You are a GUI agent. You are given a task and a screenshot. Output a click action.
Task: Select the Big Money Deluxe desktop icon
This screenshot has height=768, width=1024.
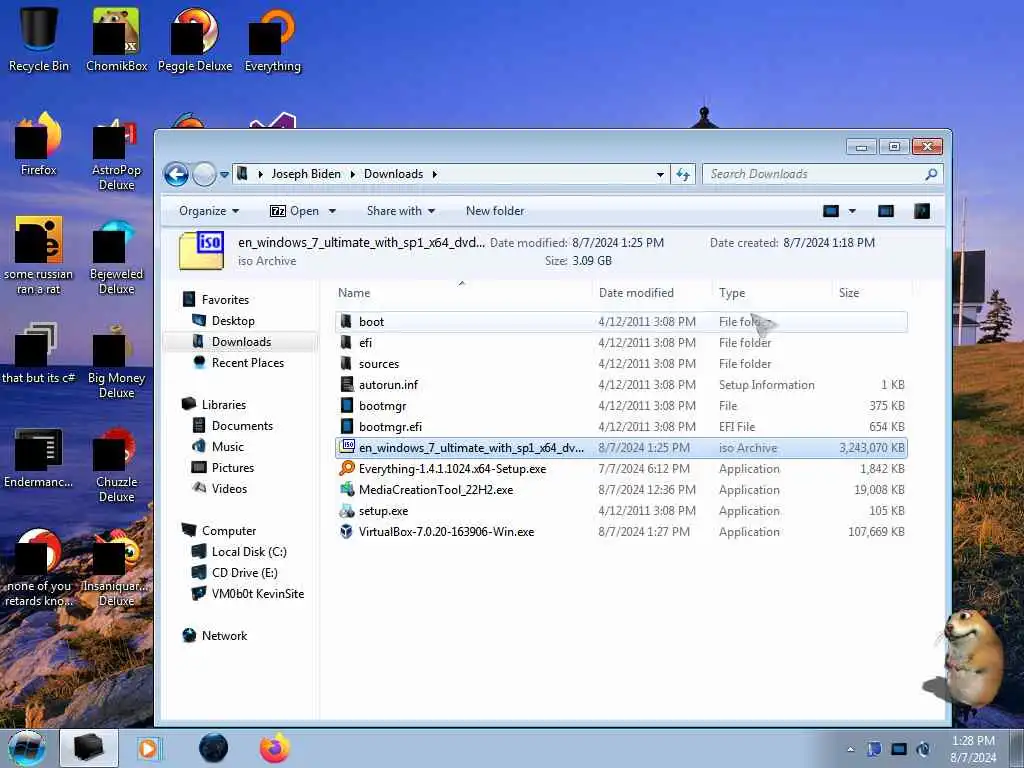116,360
